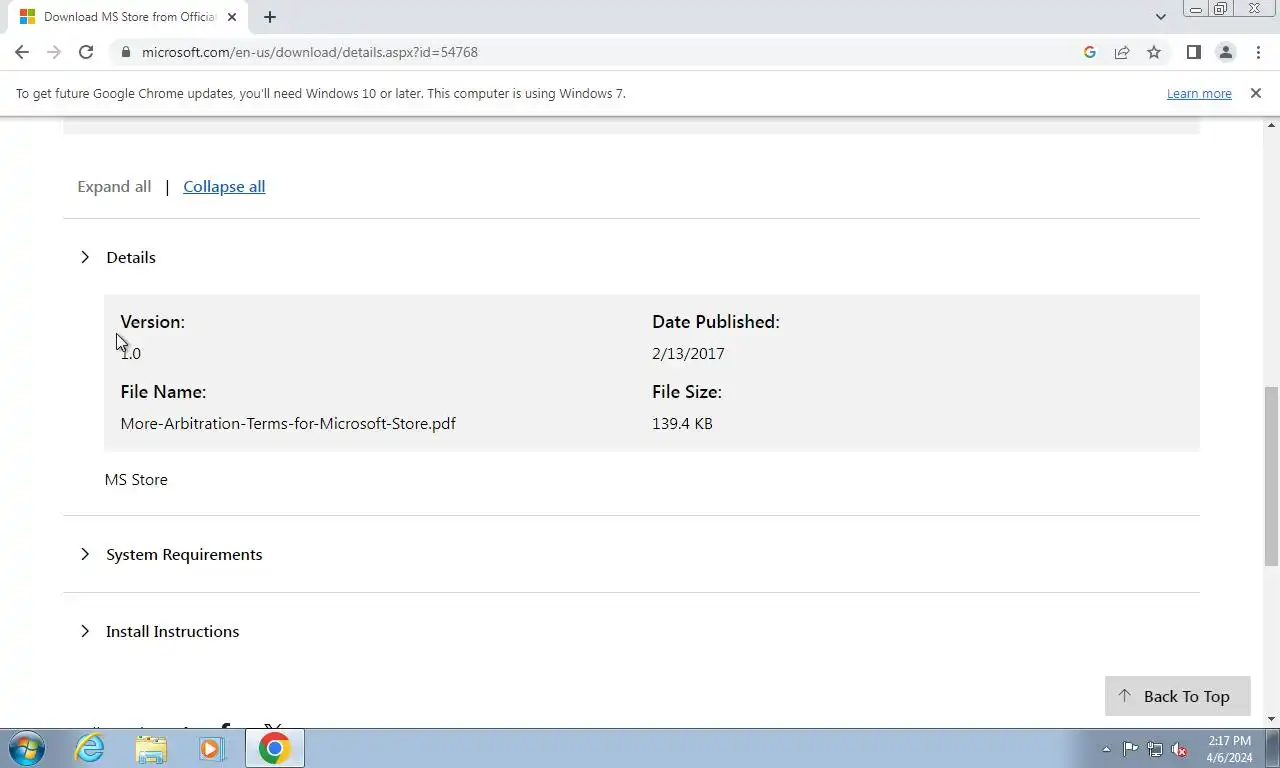This screenshot has height=768, width=1280.
Task: Click Collapse all link
Action: tap(224, 186)
